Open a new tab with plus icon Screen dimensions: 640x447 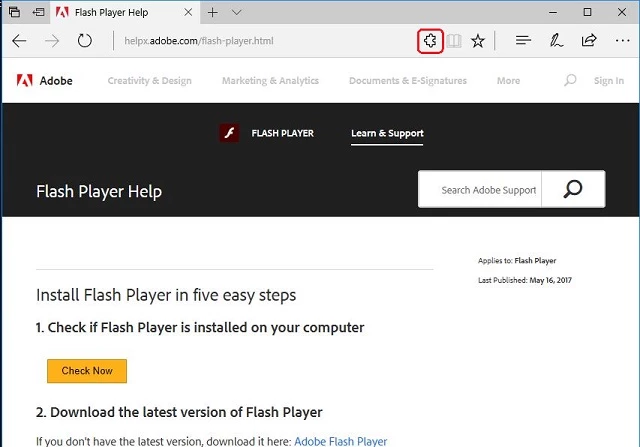coord(213,13)
